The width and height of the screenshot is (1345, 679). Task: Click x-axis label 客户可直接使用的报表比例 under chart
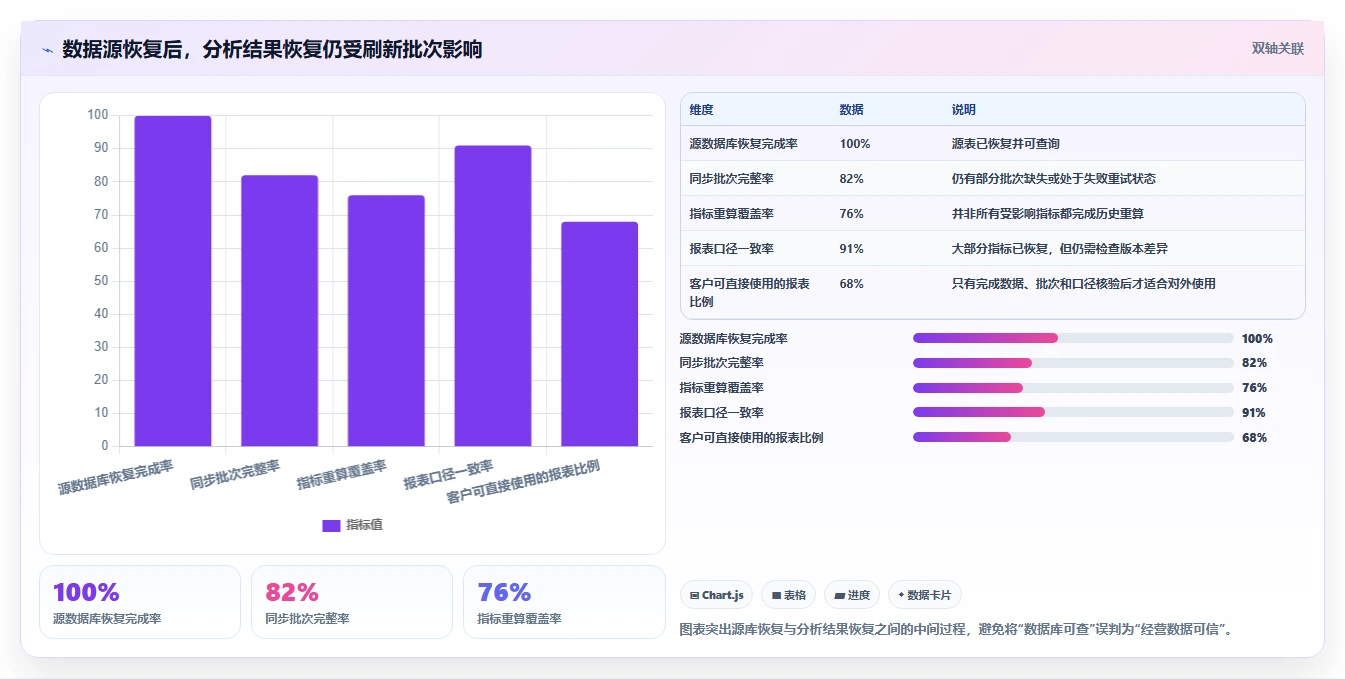[x=523, y=482]
